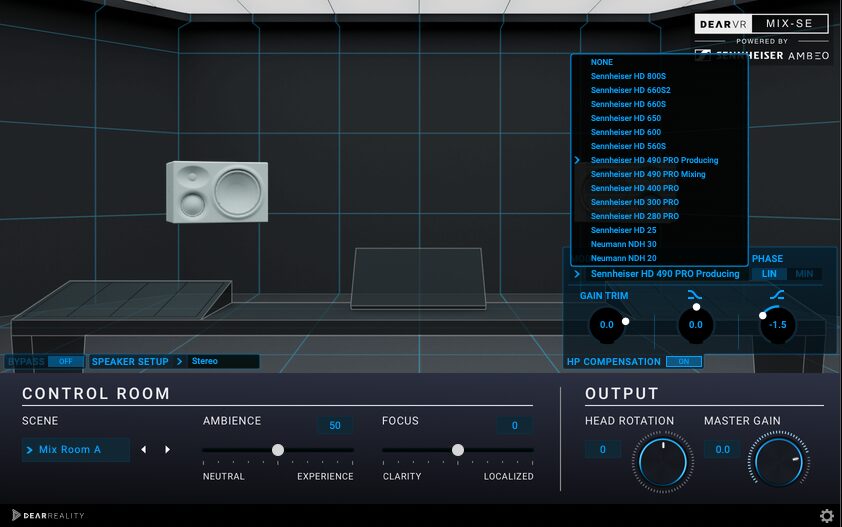Viewport: 842px width, 527px height.
Task: Click the LOCALIZED label
Action: pyautogui.click(x=509, y=476)
